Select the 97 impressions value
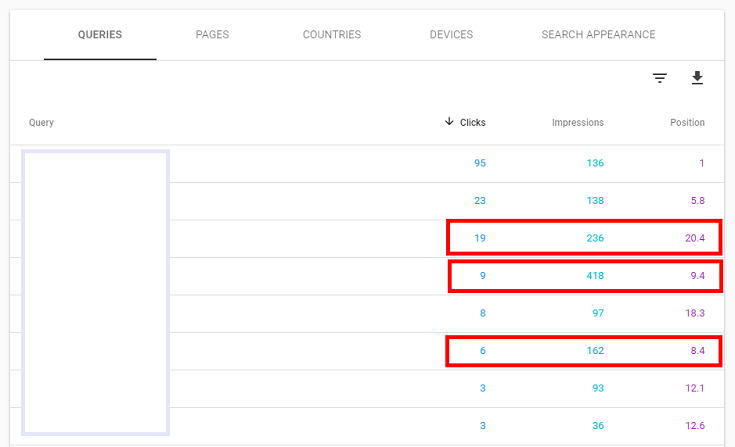 click(x=598, y=313)
